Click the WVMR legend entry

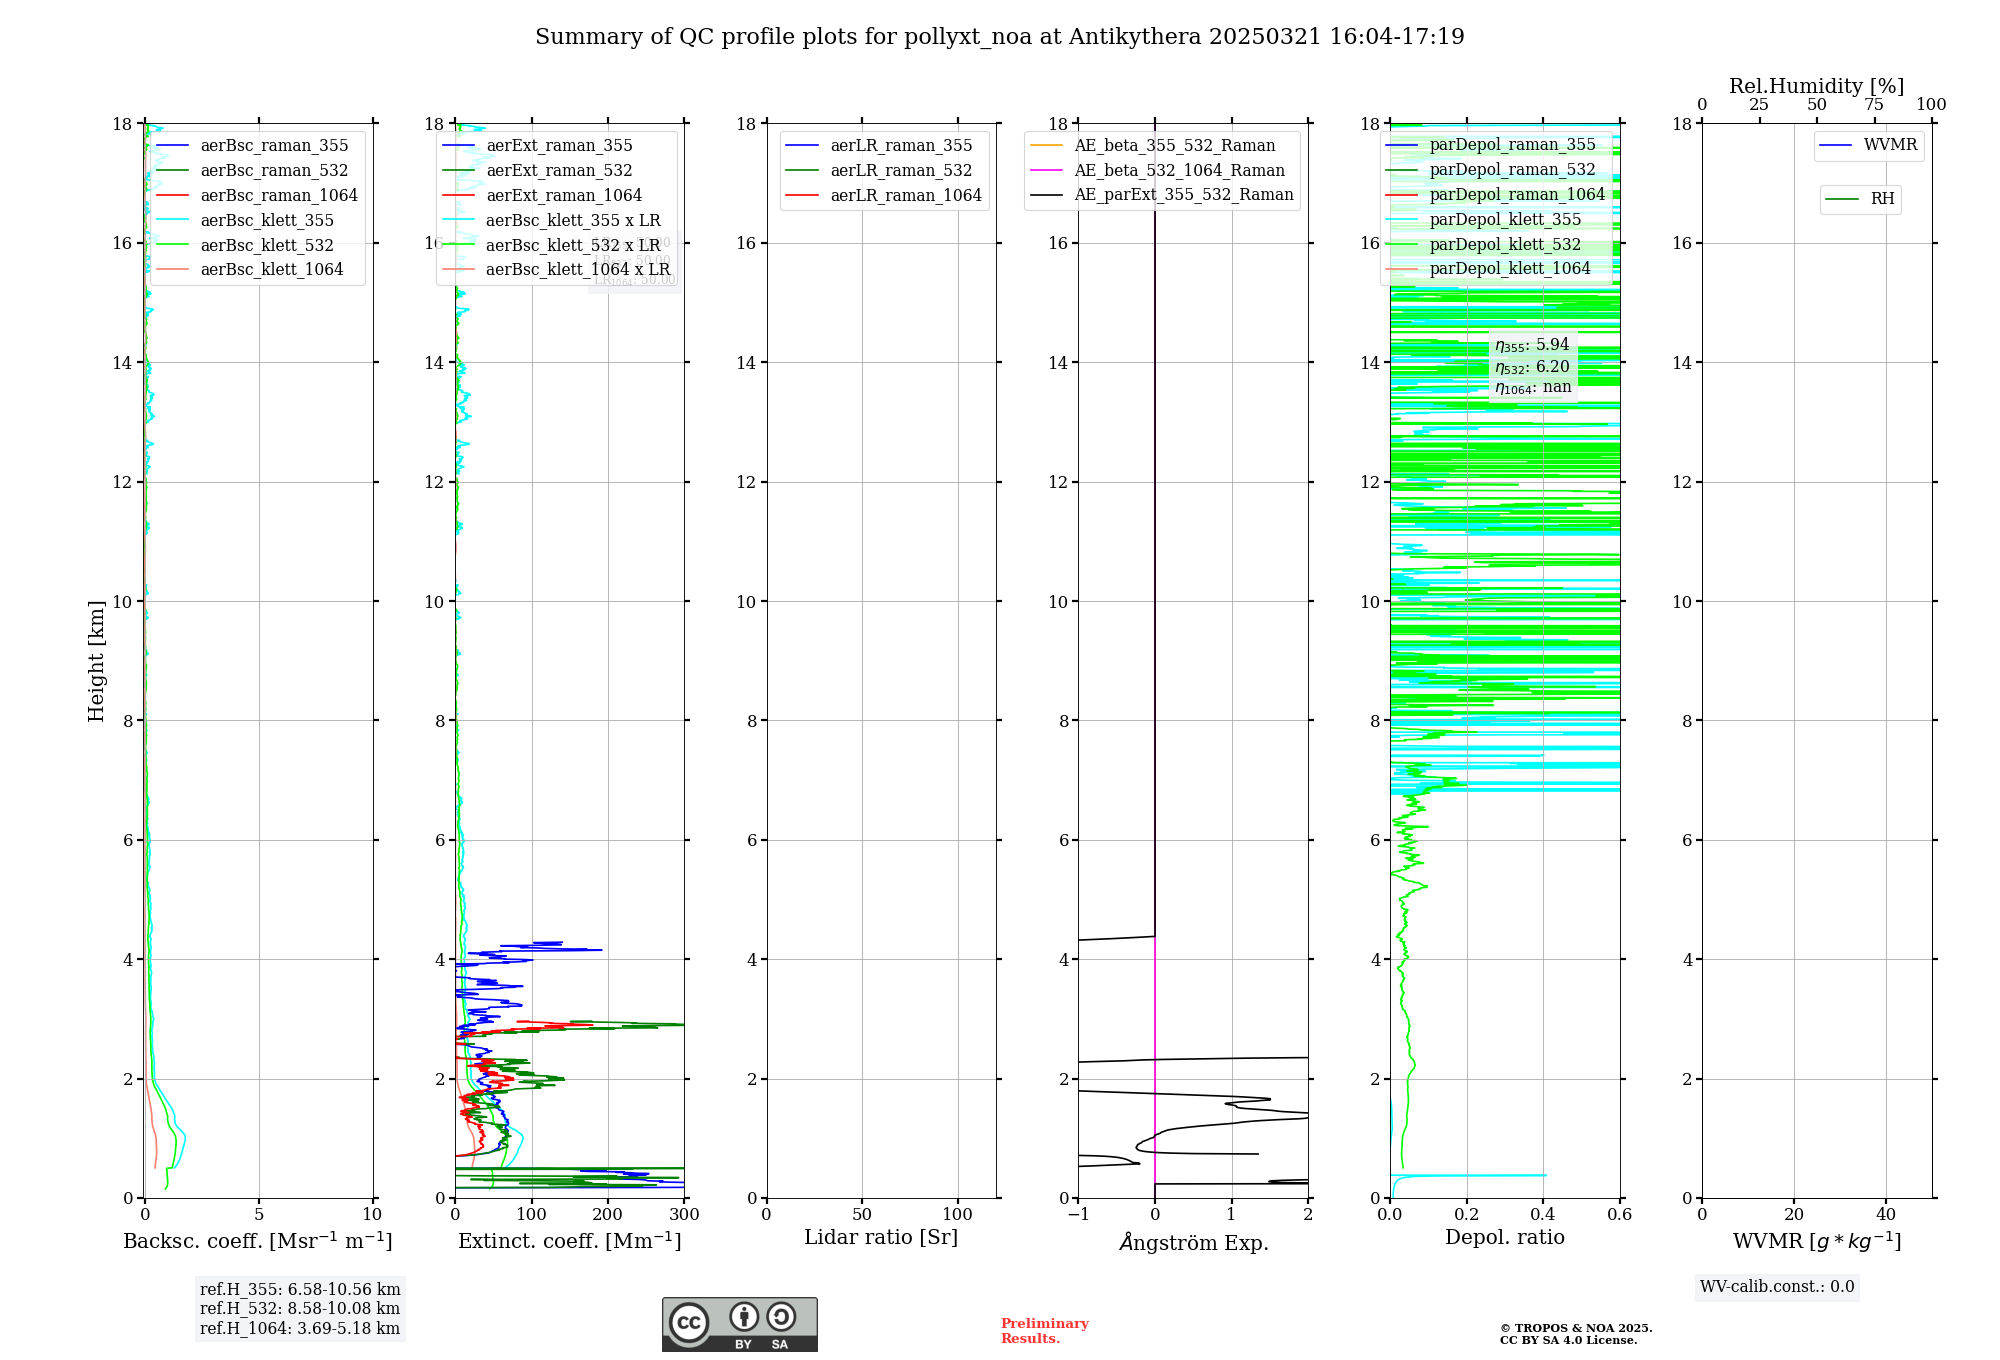pos(1869,146)
